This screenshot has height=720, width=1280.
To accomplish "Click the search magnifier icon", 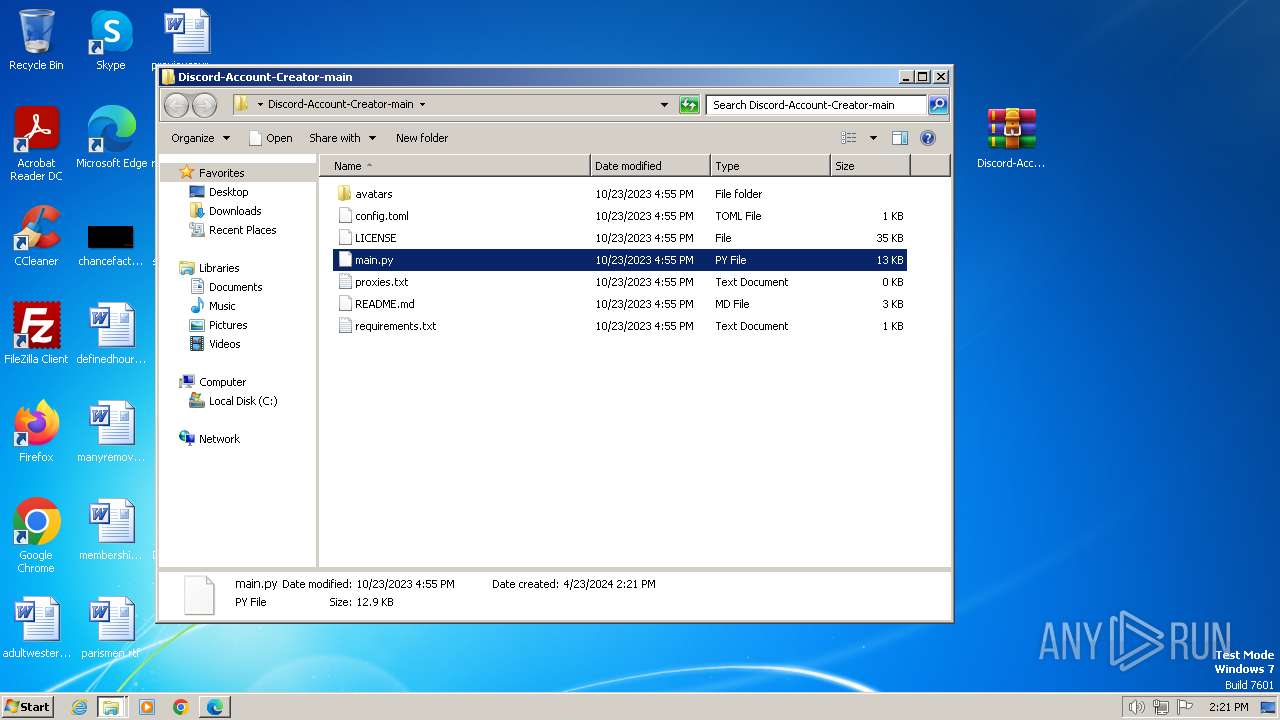I will 937,104.
